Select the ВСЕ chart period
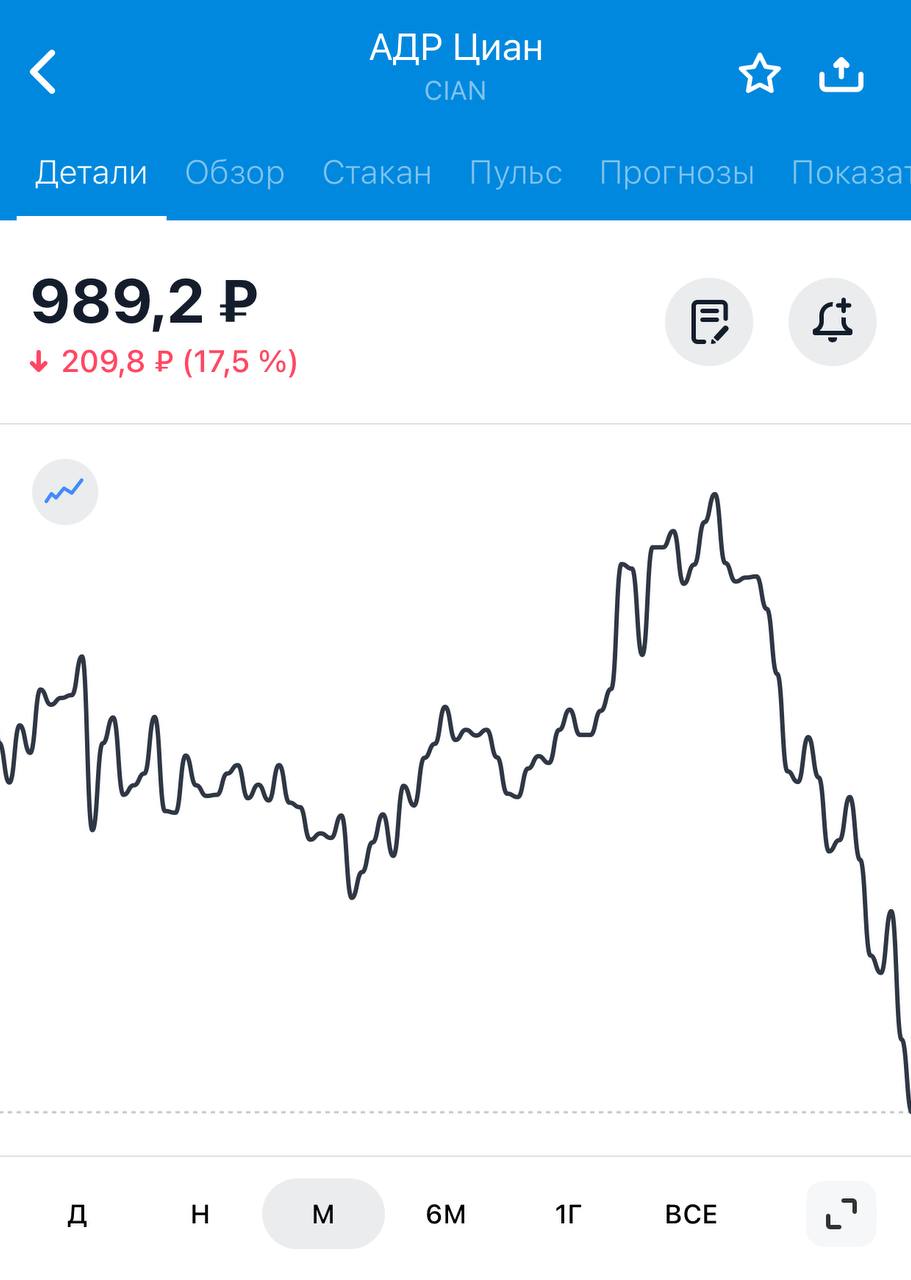This screenshot has width=911, height=1280. tap(691, 1214)
